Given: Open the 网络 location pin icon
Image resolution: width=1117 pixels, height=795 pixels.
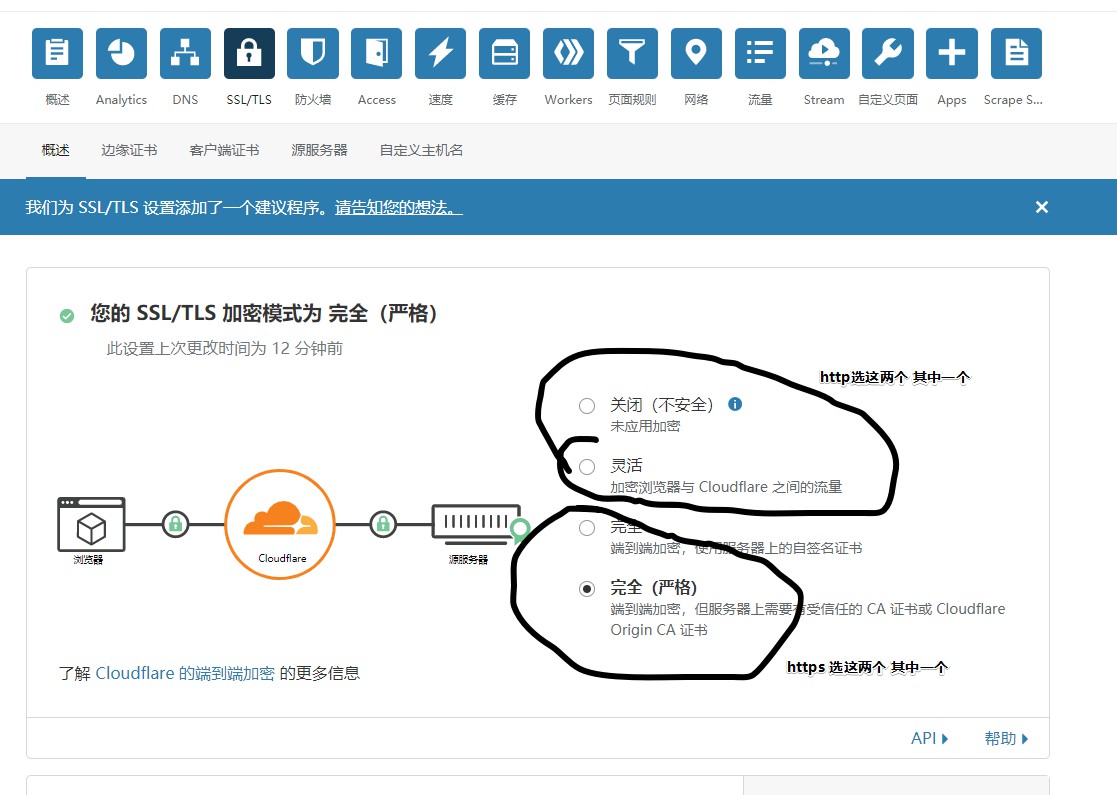Looking at the screenshot, I should pyautogui.click(x=696, y=53).
